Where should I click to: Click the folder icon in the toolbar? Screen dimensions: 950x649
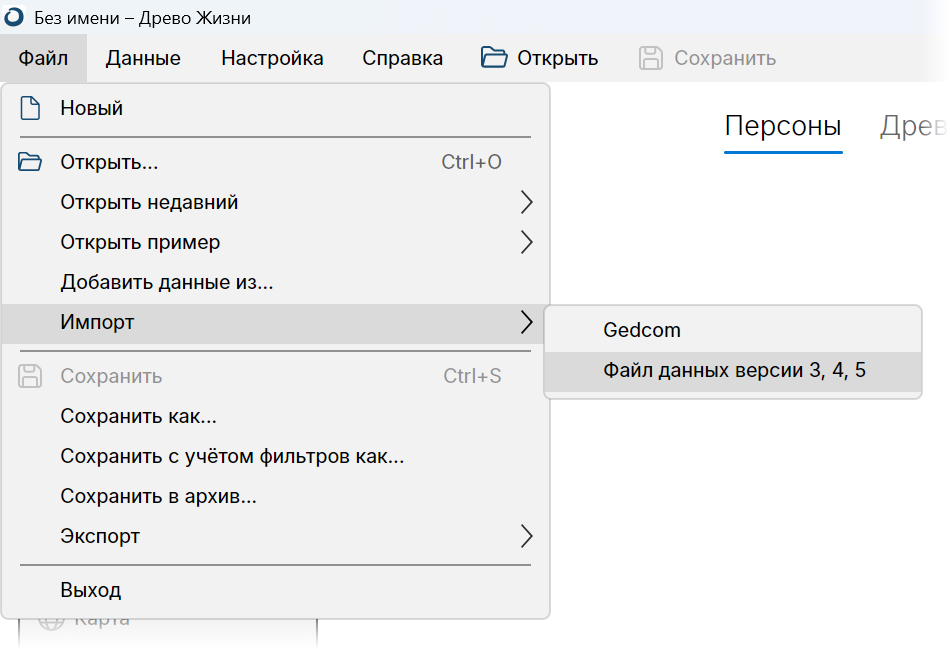pyautogui.click(x=494, y=58)
